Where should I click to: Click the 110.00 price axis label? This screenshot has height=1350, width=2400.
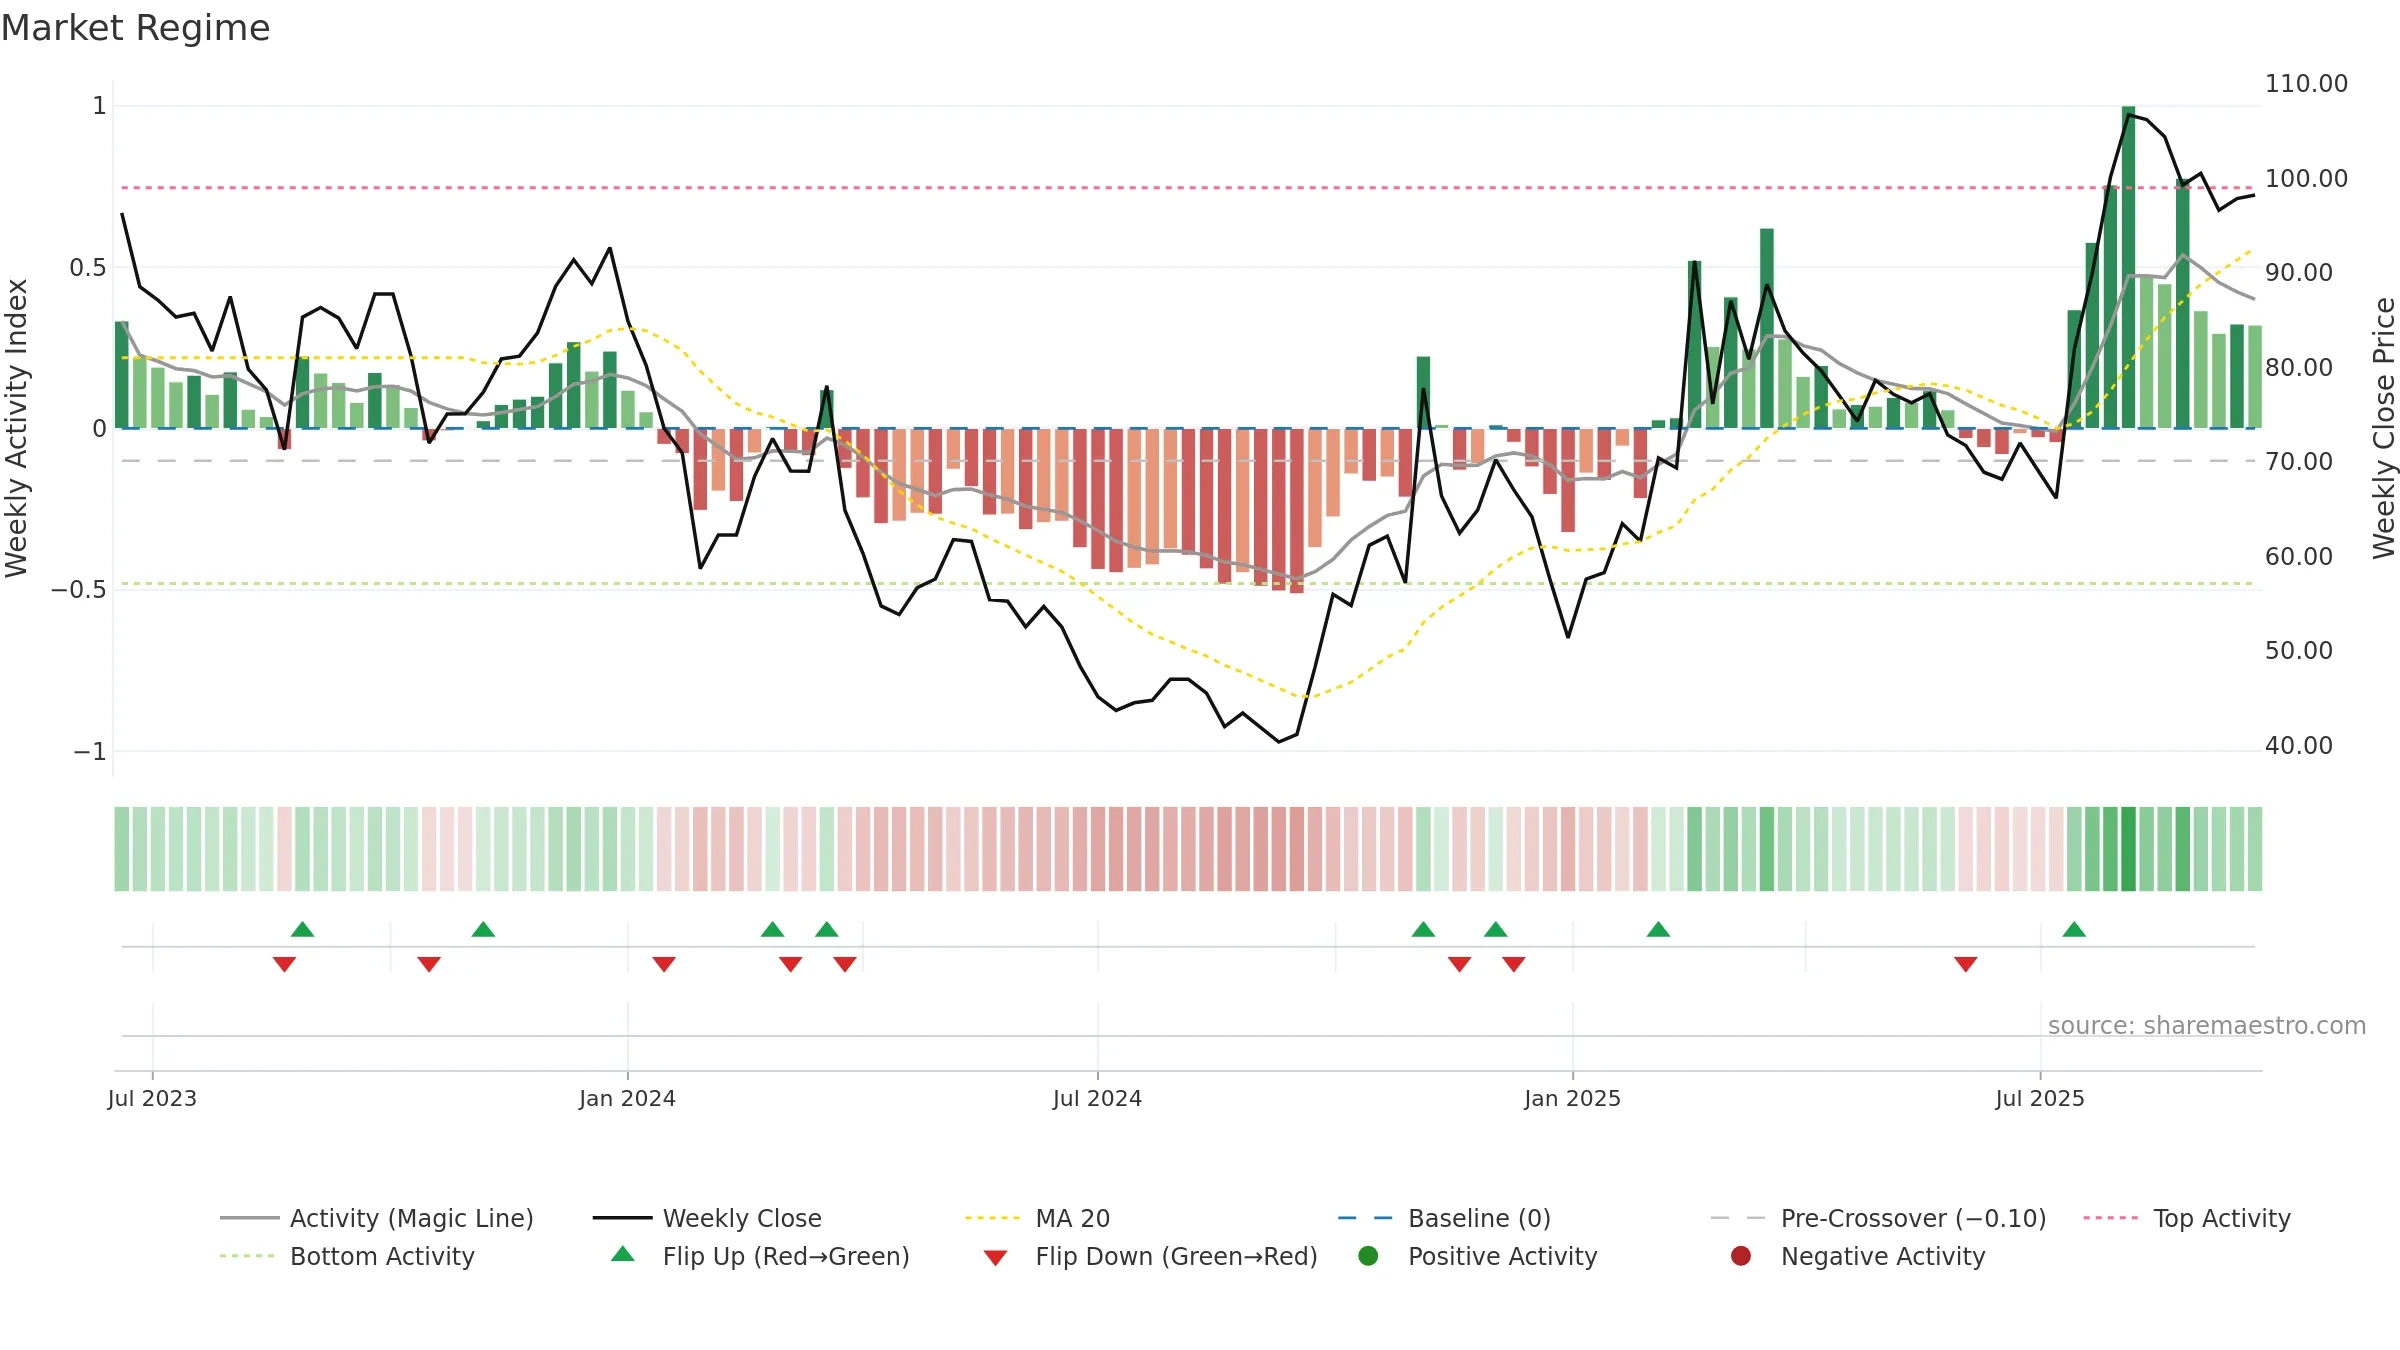pyautogui.click(x=2306, y=84)
